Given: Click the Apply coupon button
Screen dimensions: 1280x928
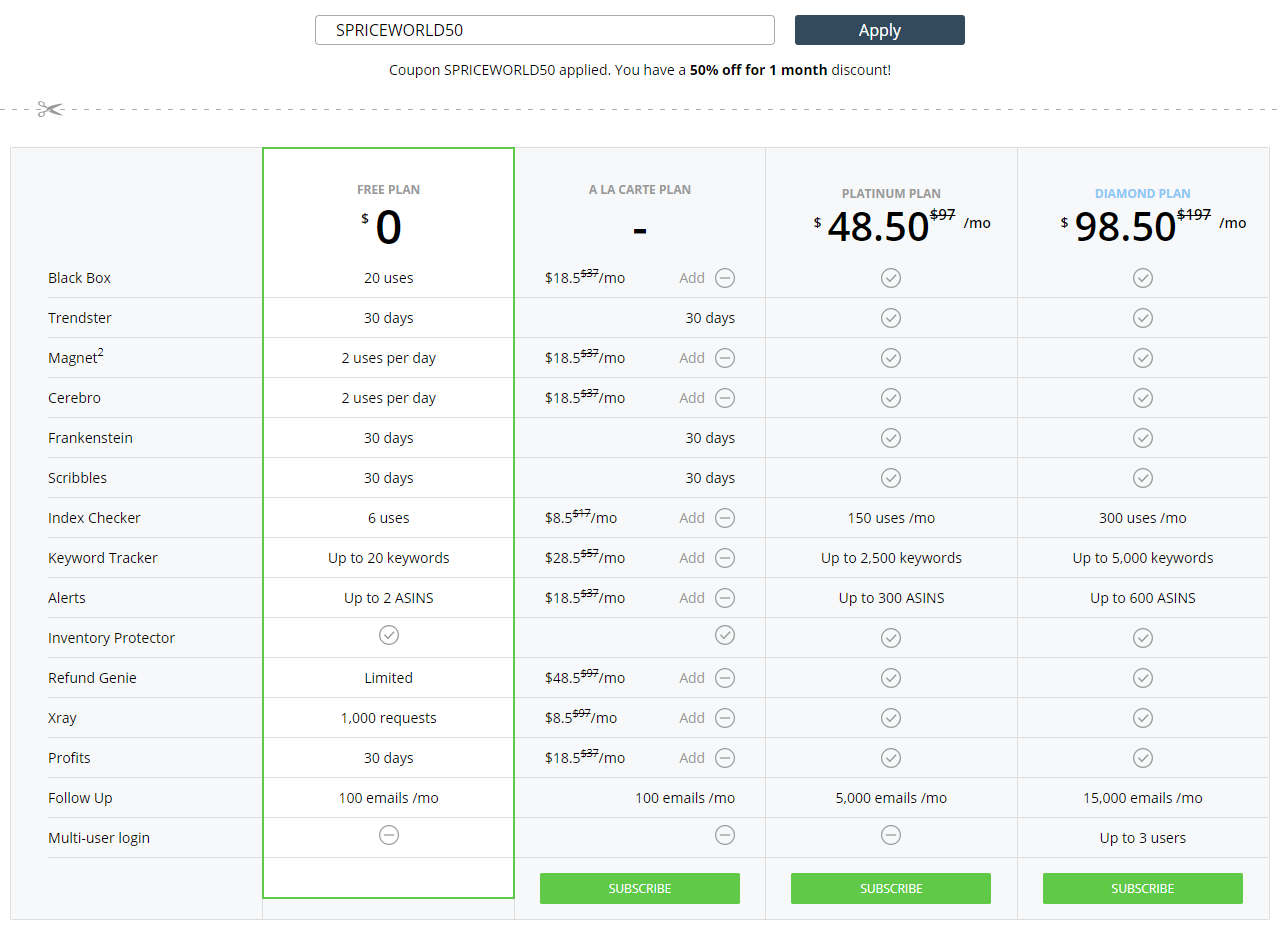Looking at the screenshot, I should (x=879, y=30).
